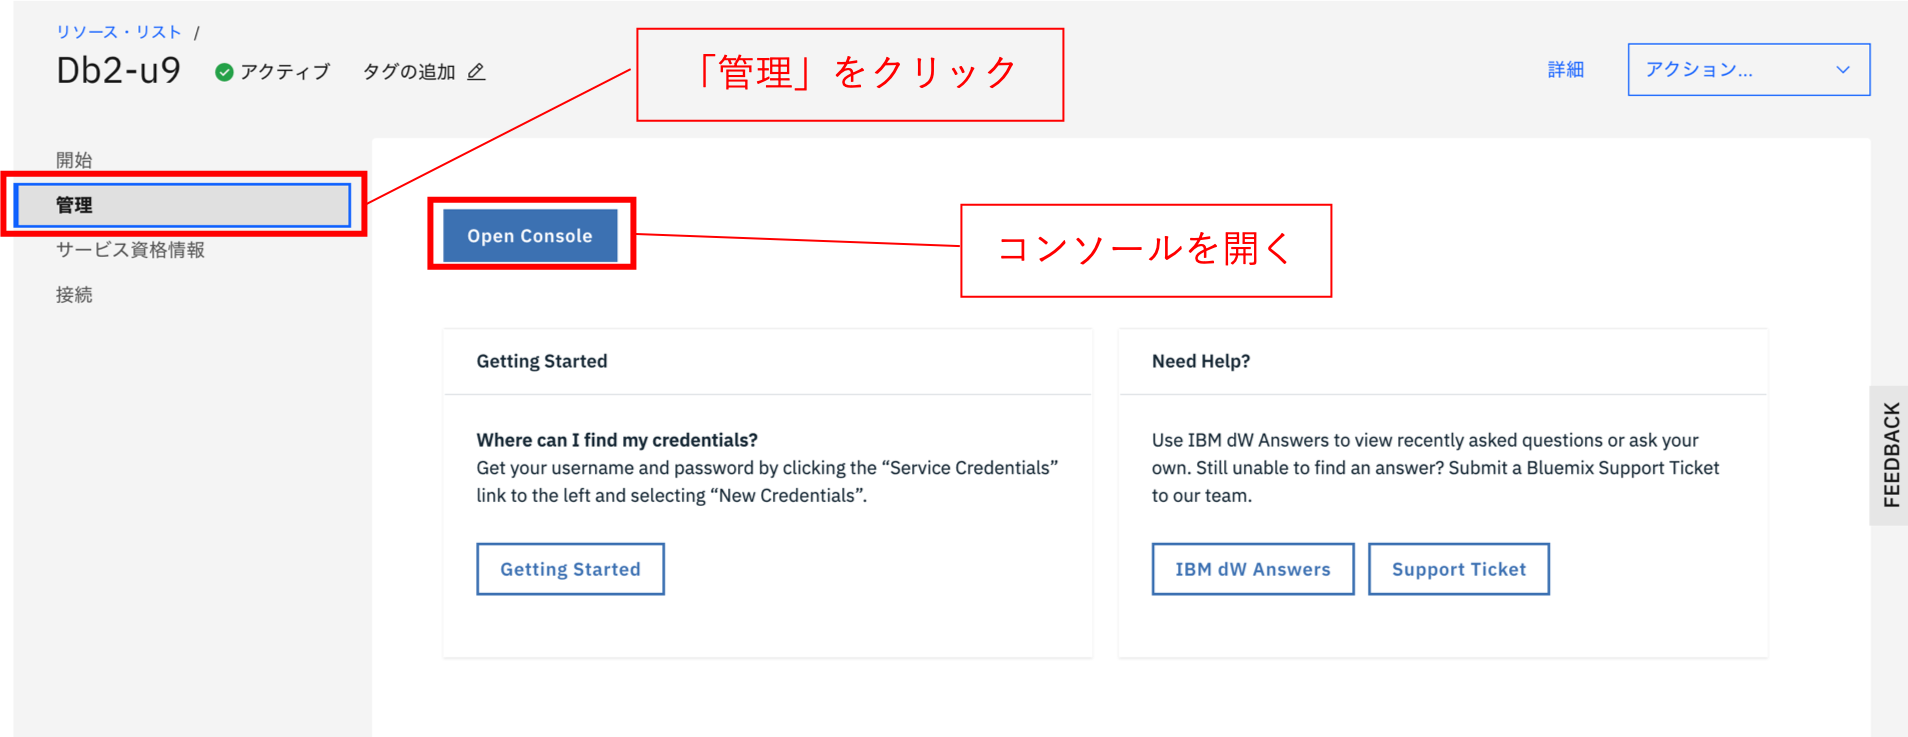Image resolution: width=1908 pixels, height=737 pixels.
Task: Click the Support Ticket button
Action: [x=1458, y=568]
